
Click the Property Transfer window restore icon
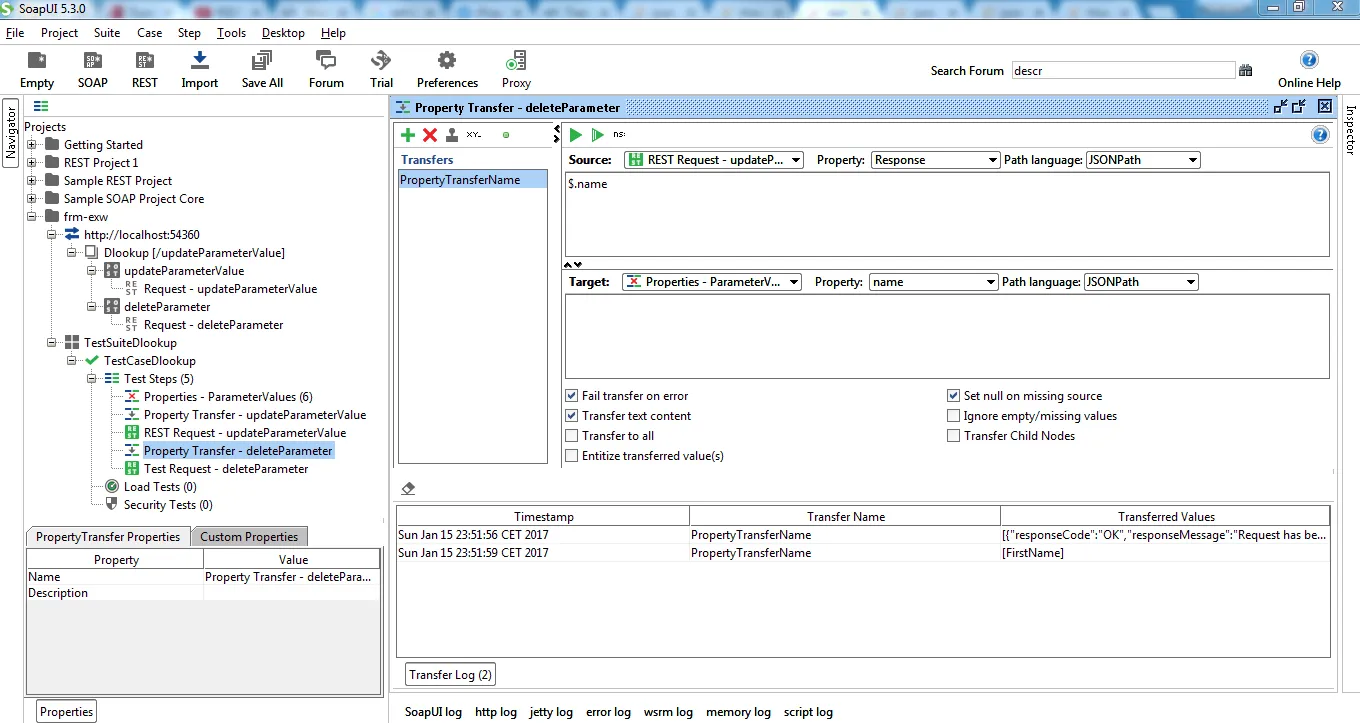[x=1300, y=106]
